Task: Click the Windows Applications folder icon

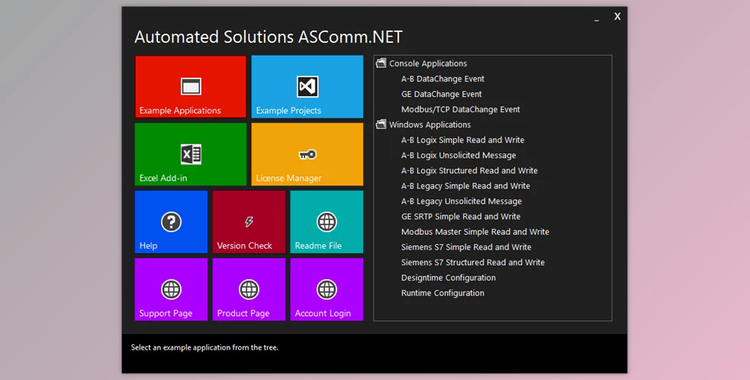Action: 381,124
